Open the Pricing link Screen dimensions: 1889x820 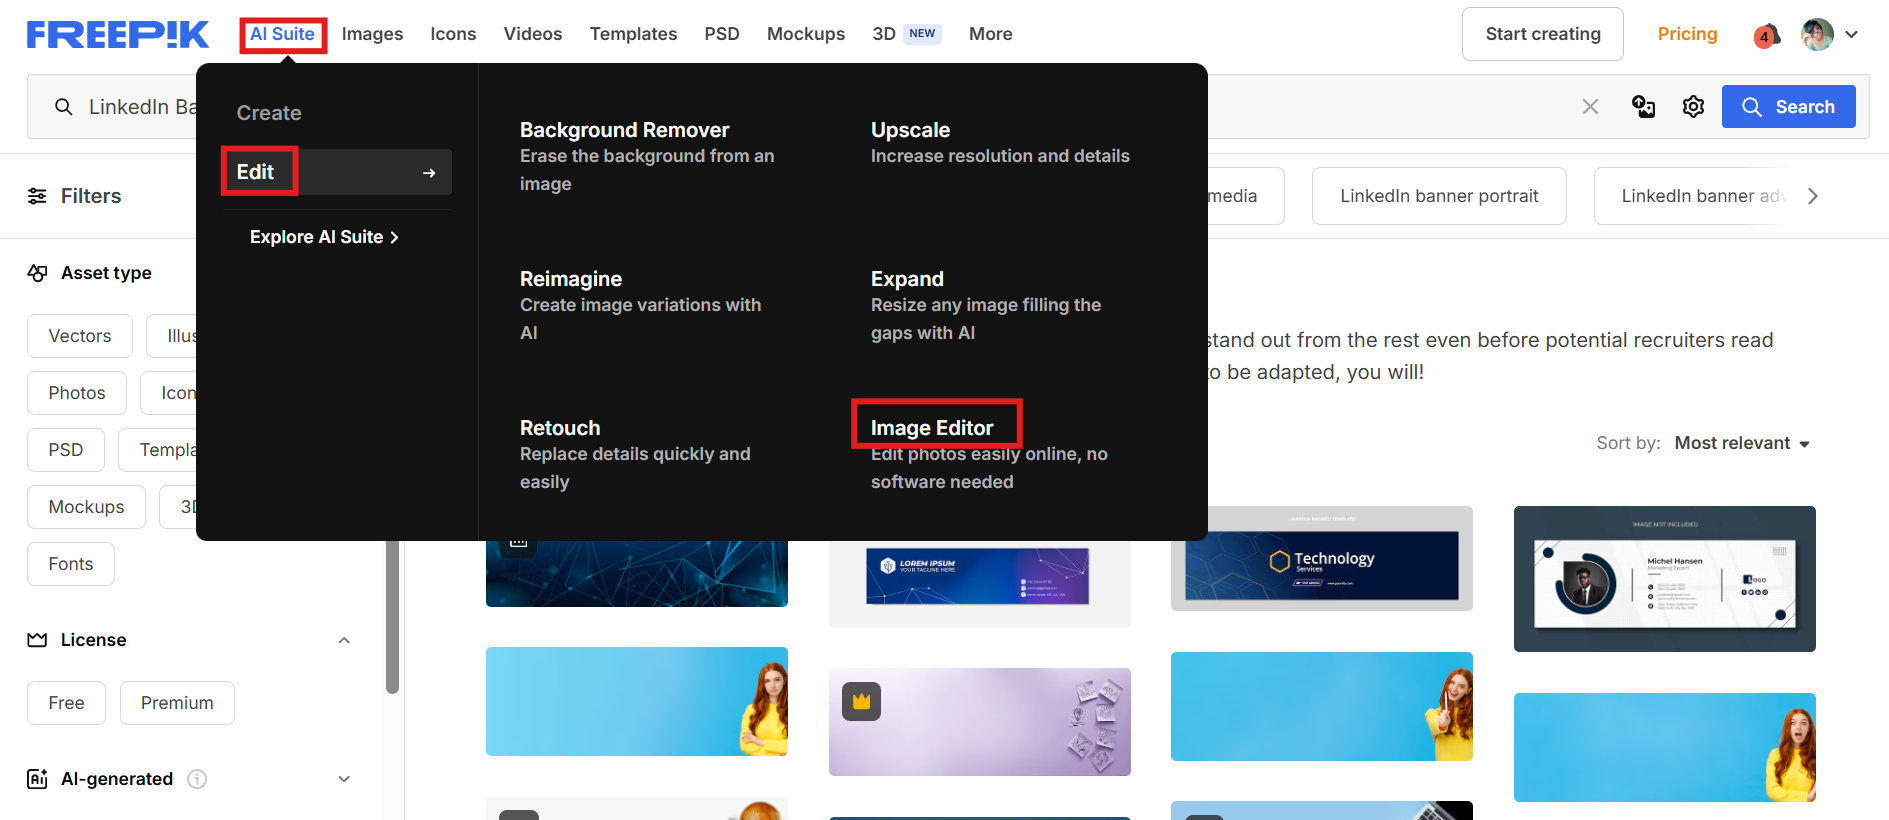tap(1687, 34)
